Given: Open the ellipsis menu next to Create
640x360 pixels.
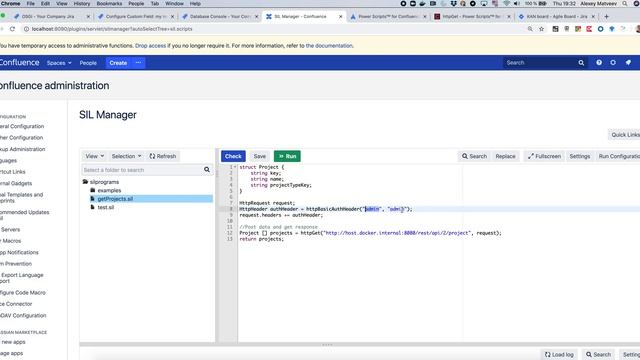Looking at the screenshot, I should click(138, 63).
